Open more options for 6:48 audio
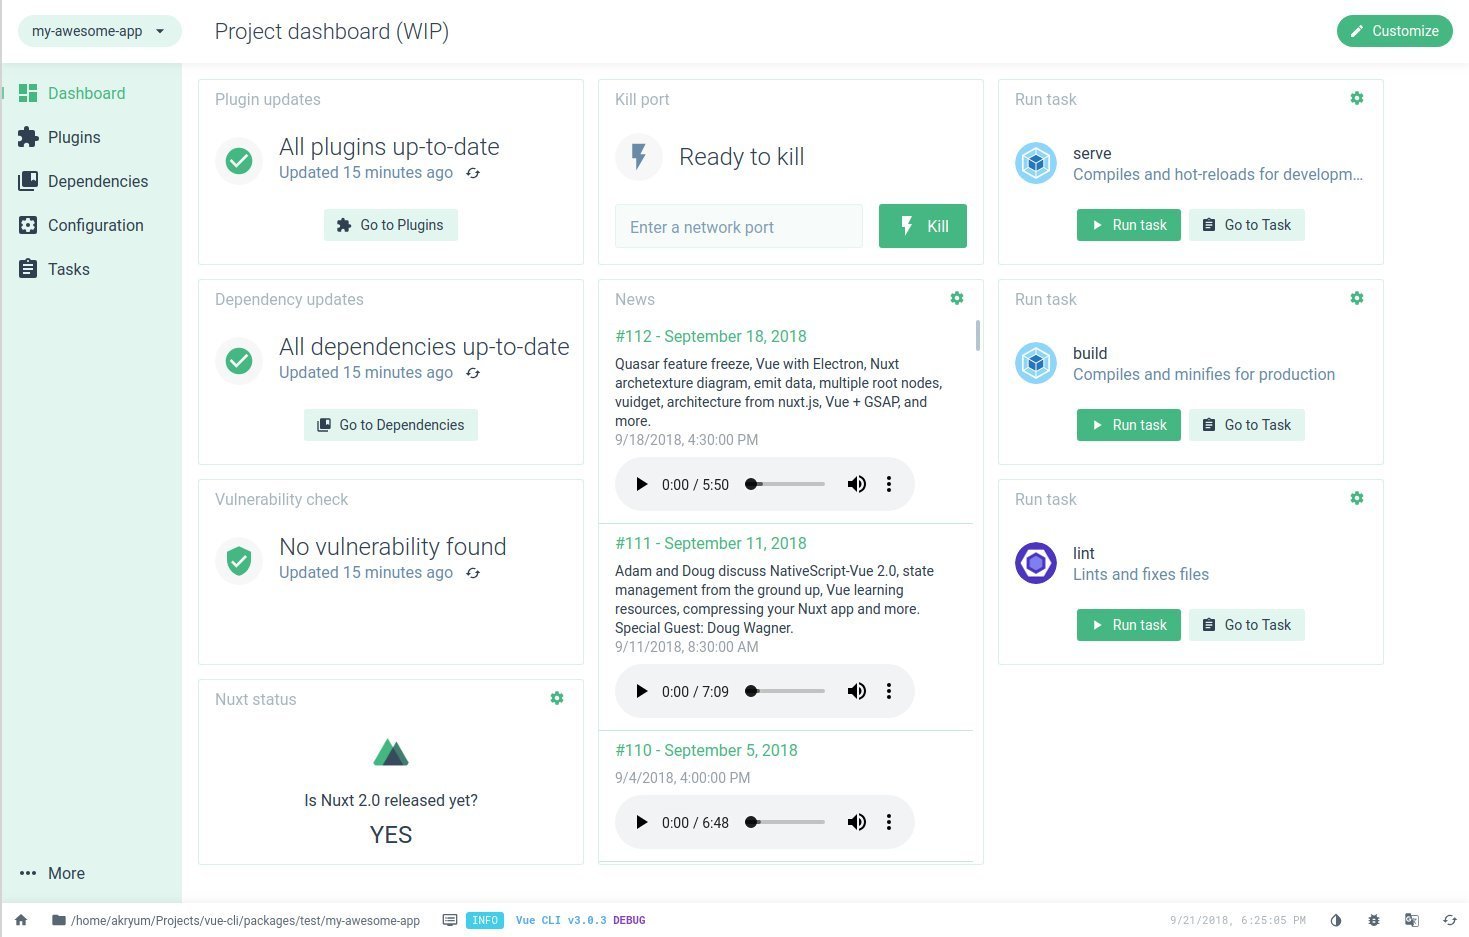Image resolution: width=1469 pixels, height=937 pixels. pos(889,822)
